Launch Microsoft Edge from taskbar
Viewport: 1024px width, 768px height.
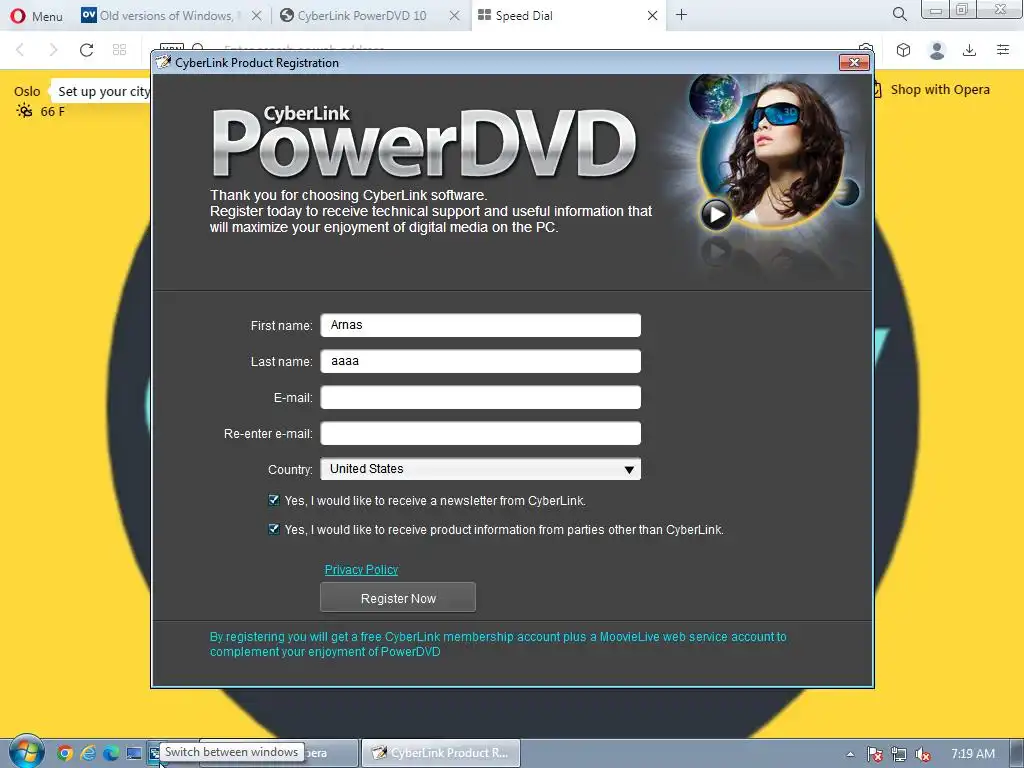111,754
